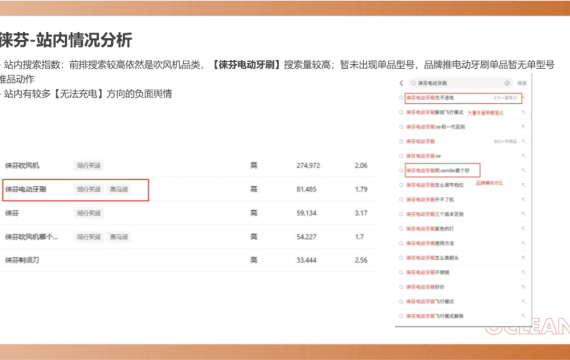Screen dimensions: 570x360
Task: Click 同行买词 tag on 徕芬吹风机 row
Action: [x=88, y=165]
